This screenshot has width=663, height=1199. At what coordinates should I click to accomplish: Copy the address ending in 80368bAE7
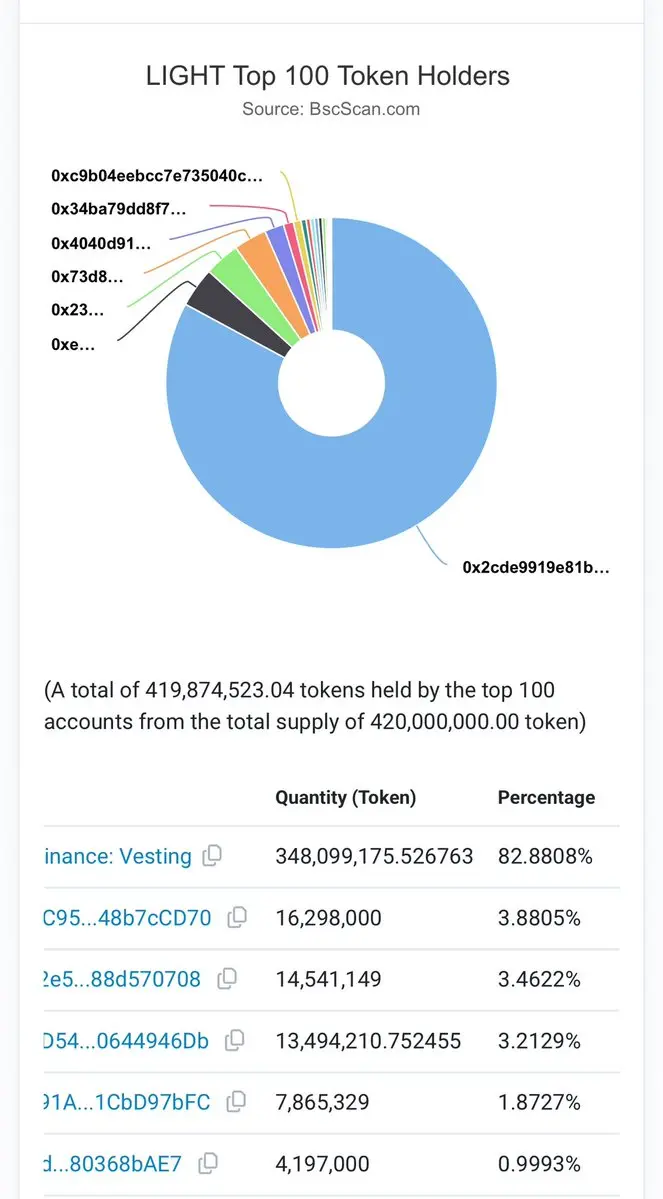(x=208, y=1163)
